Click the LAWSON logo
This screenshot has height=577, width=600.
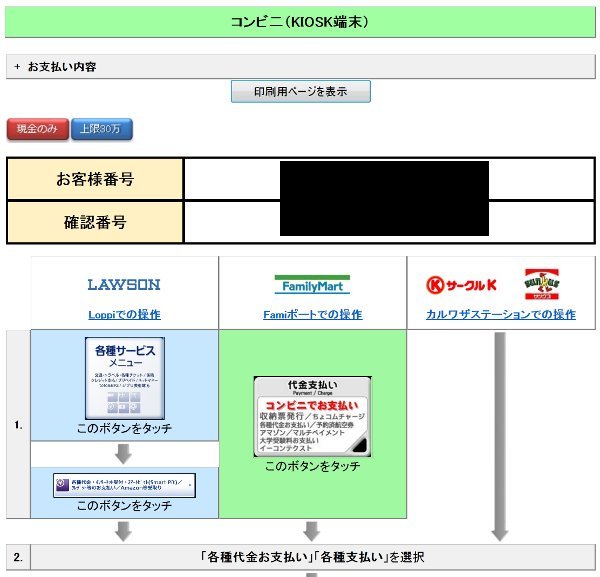click(124, 285)
